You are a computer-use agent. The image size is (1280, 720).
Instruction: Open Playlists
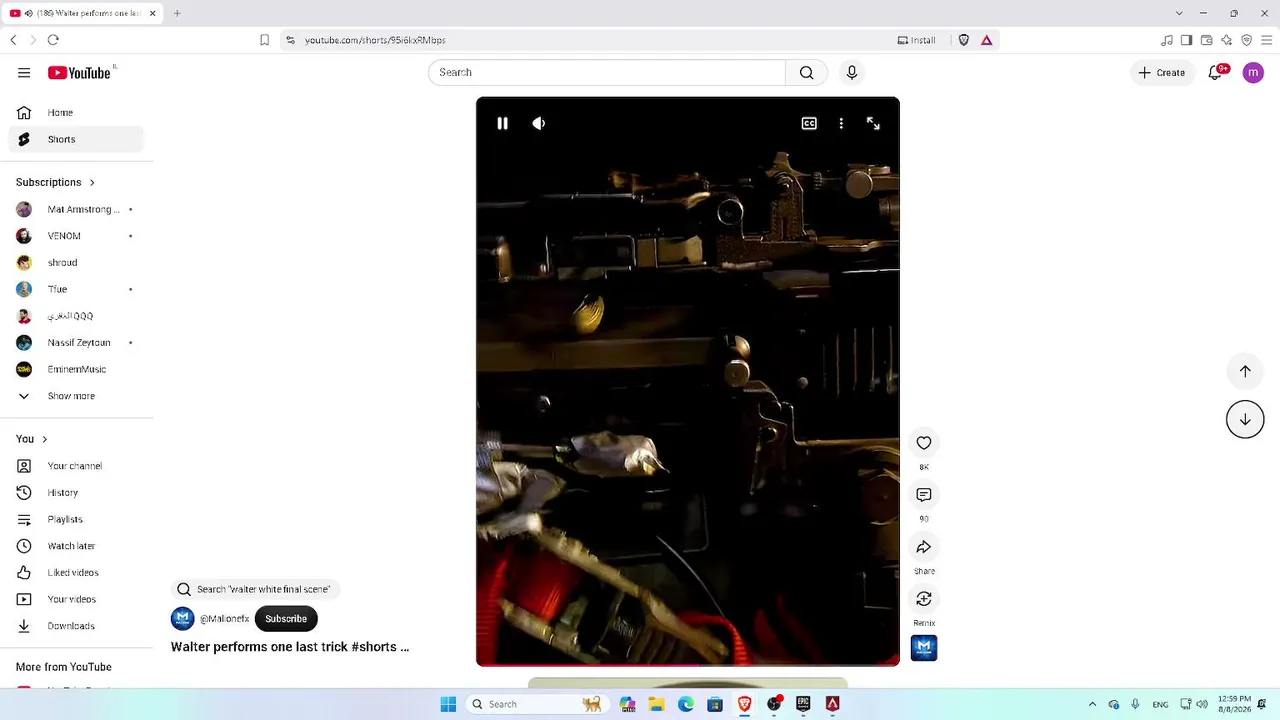pyautogui.click(x=76, y=519)
